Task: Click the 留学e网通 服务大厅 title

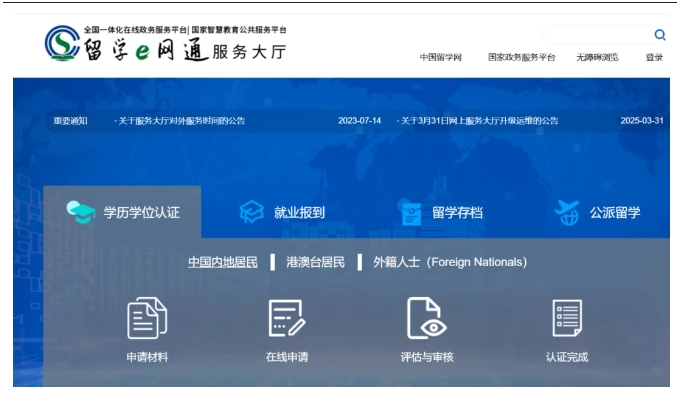Action: 185,50
